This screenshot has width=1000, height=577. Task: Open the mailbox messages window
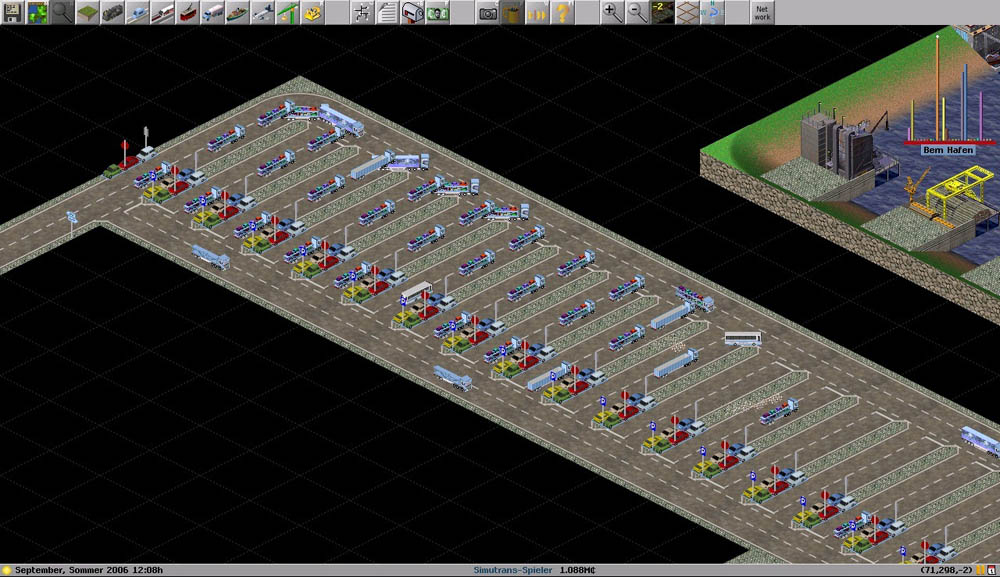[413, 12]
